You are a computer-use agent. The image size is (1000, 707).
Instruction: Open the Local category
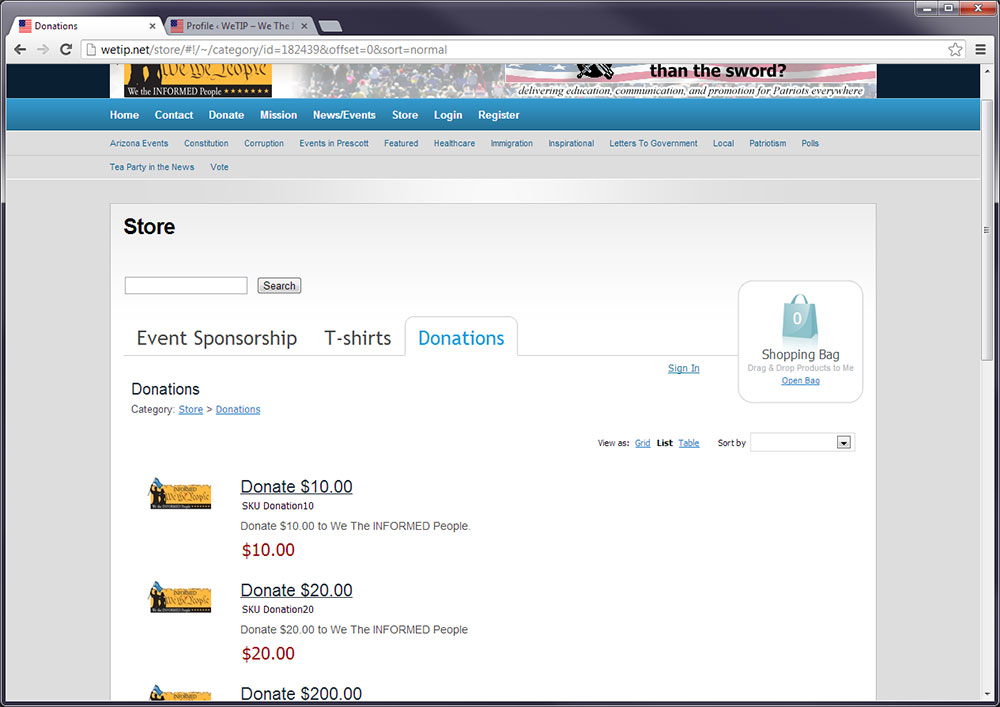(x=723, y=143)
